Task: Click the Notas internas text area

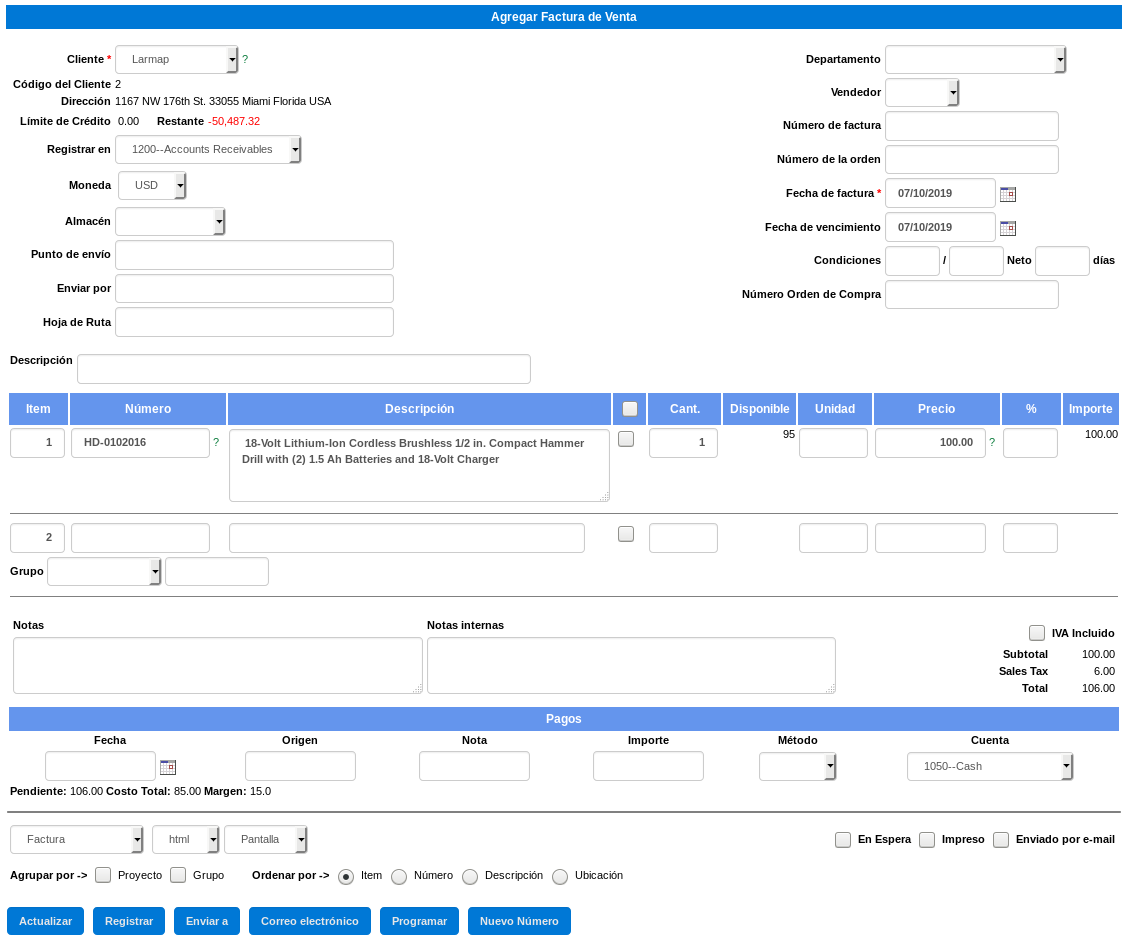Action: 631,665
